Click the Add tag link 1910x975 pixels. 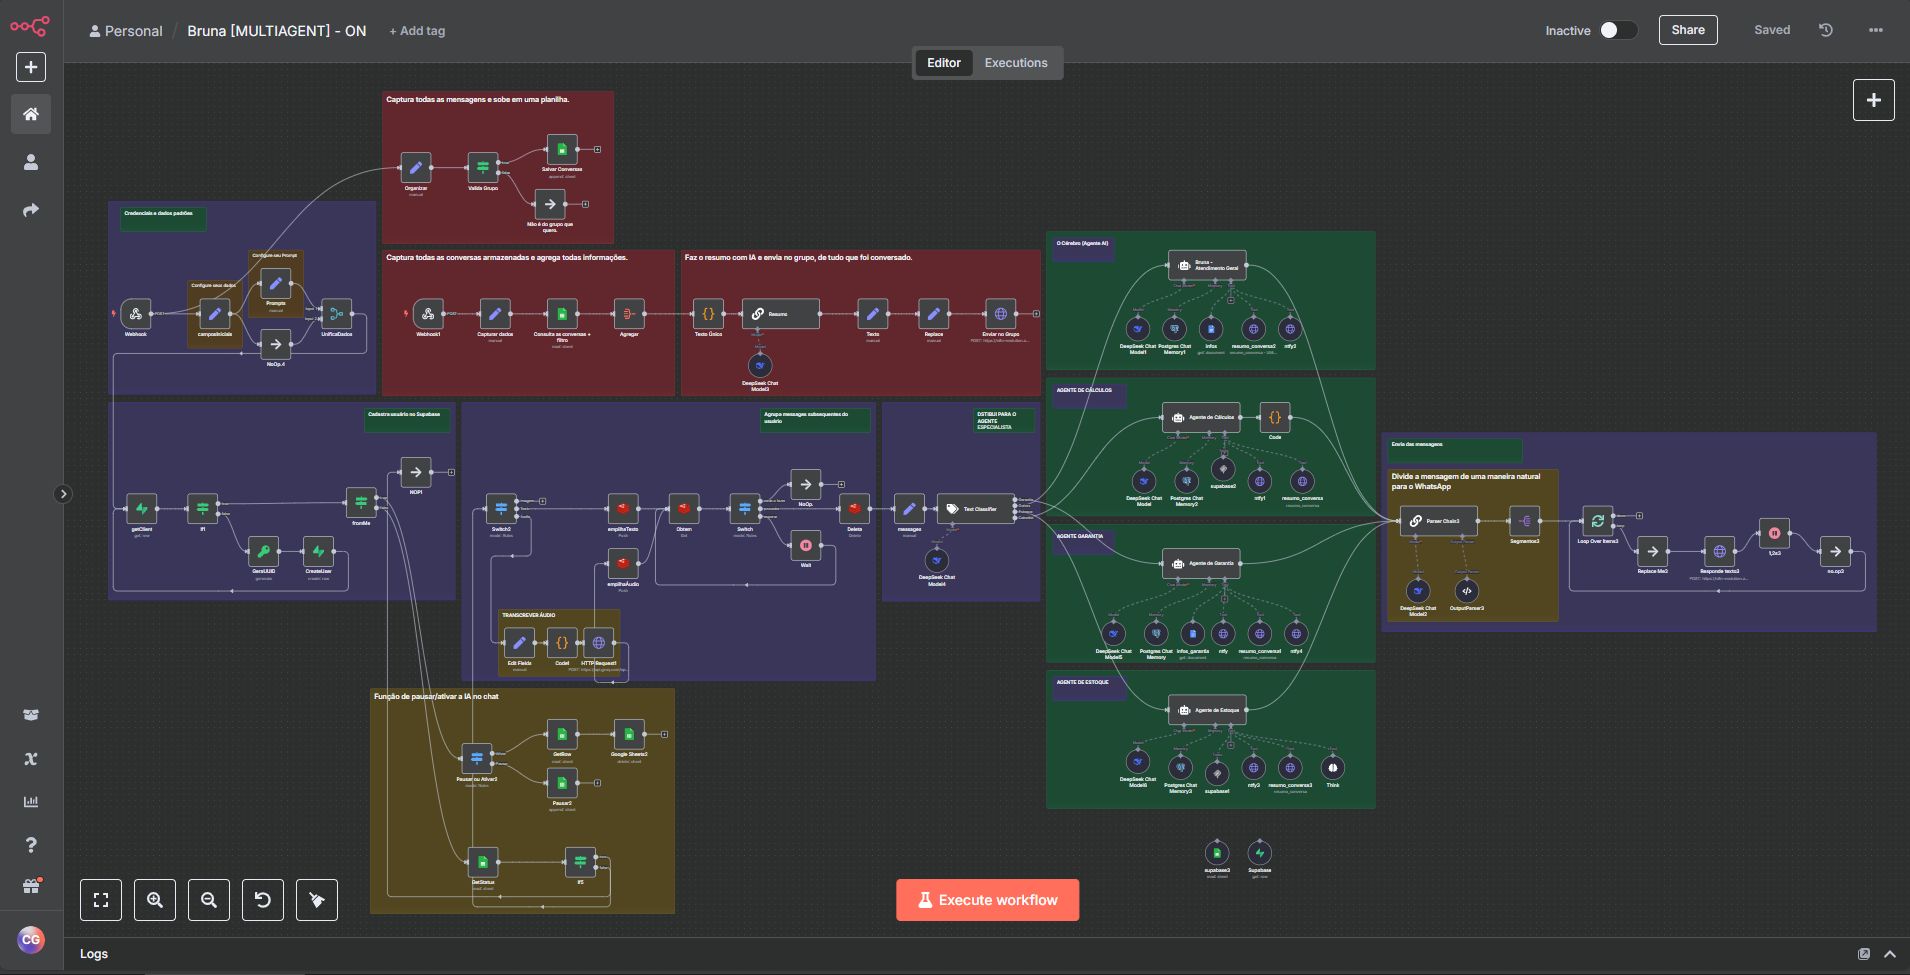click(x=417, y=31)
